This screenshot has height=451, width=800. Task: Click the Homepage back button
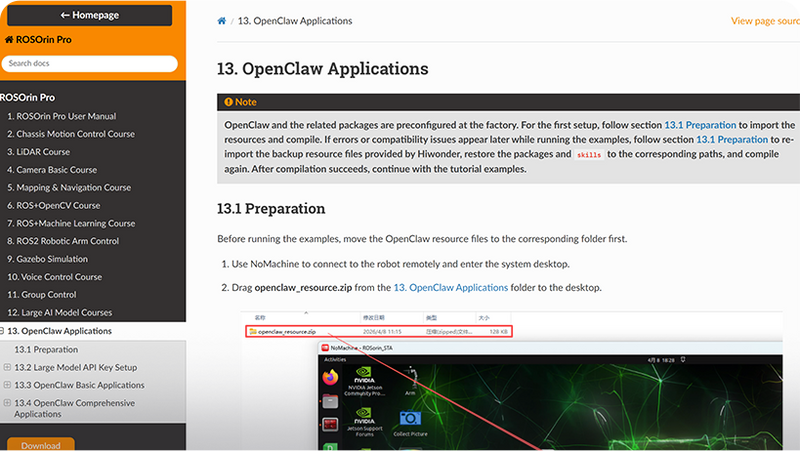pos(89,15)
